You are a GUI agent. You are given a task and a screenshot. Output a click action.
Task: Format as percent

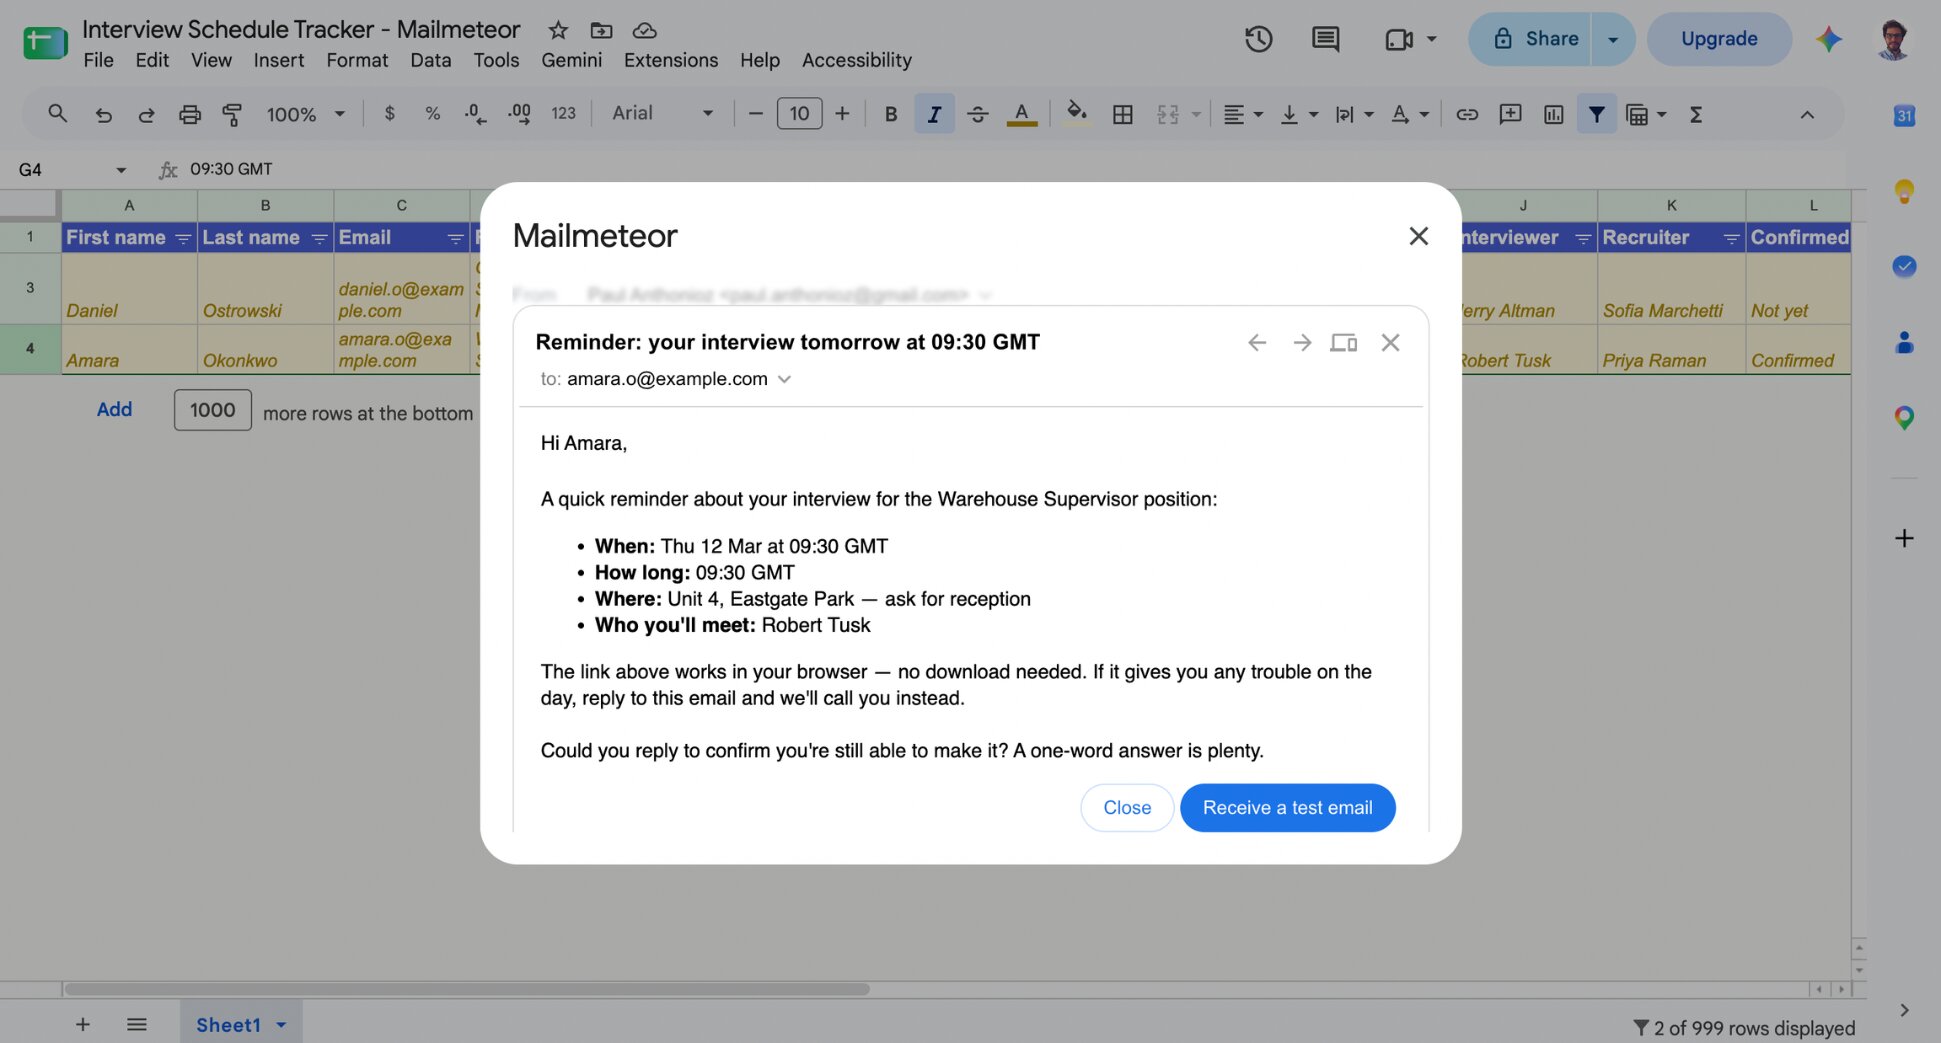(x=432, y=114)
